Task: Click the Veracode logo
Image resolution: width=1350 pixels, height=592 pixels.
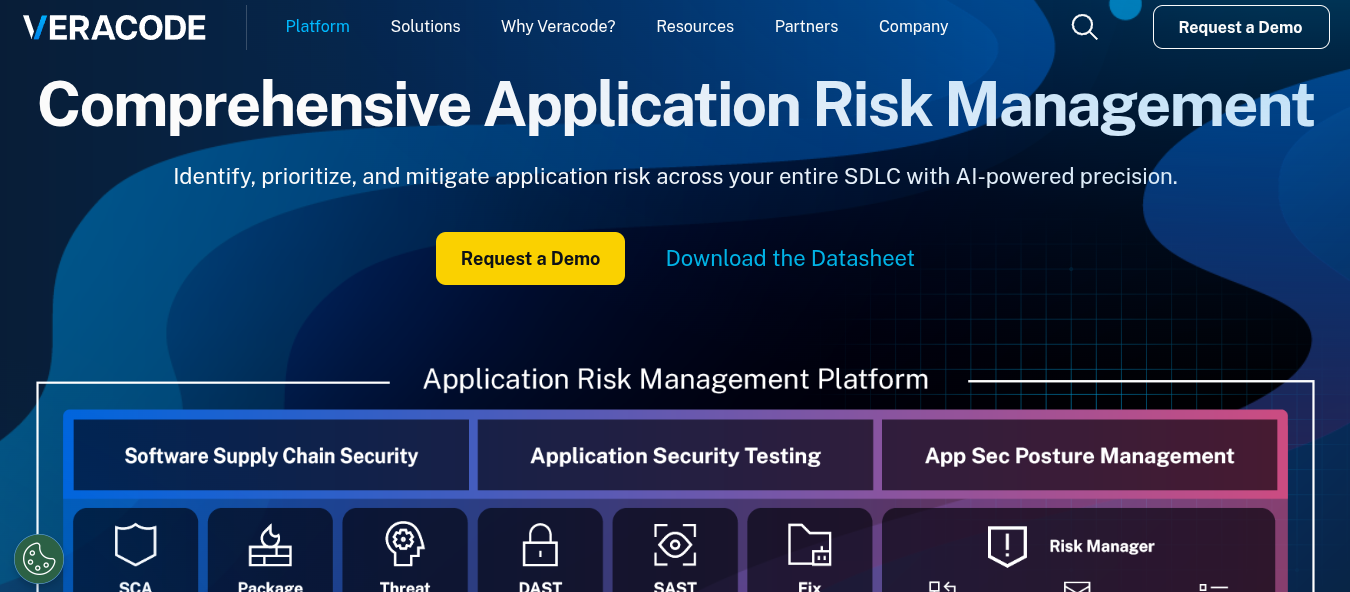Action: point(114,27)
